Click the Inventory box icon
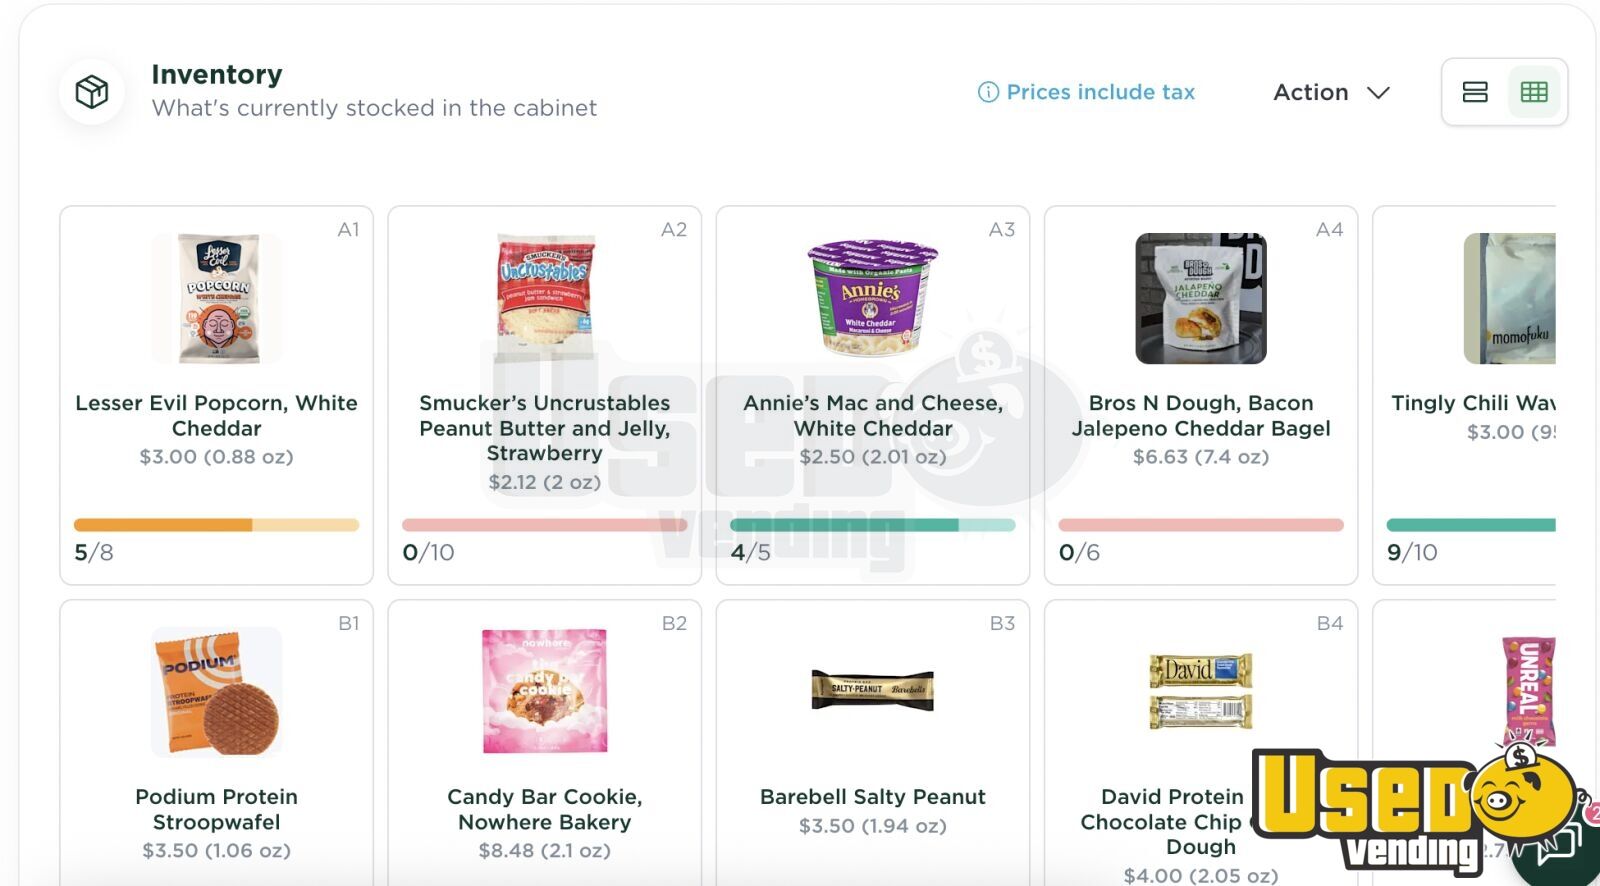Screen dimensions: 1600x886 pos(92,92)
